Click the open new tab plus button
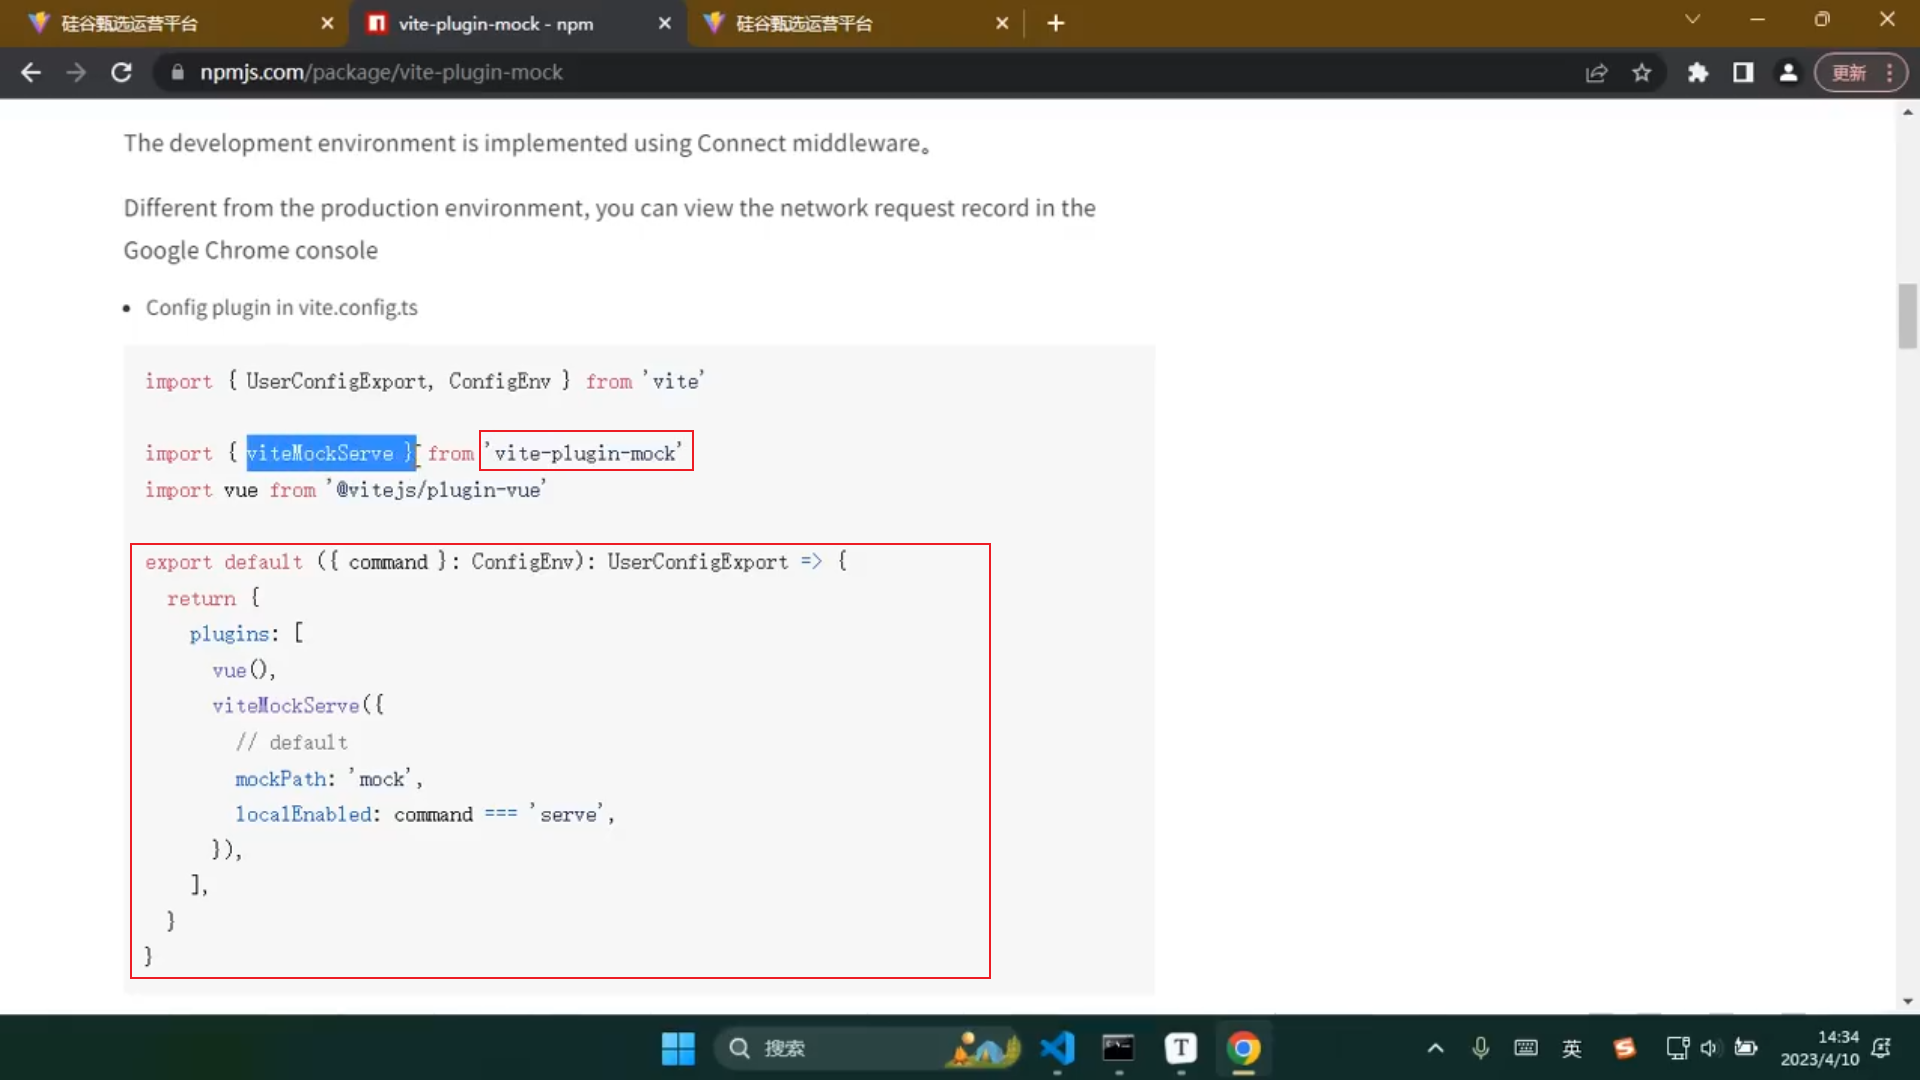The image size is (1920, 1080). click(x=1056, y=22)
